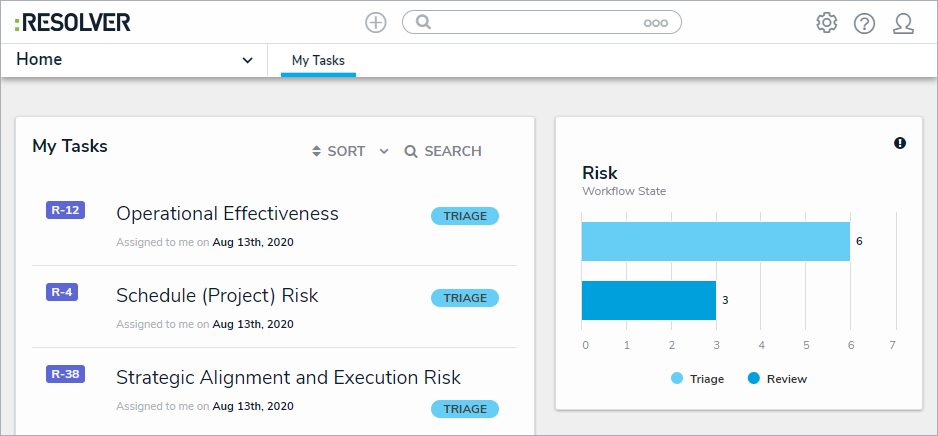
Task: Toggle the Review legend item
Action: click(776, 379)
